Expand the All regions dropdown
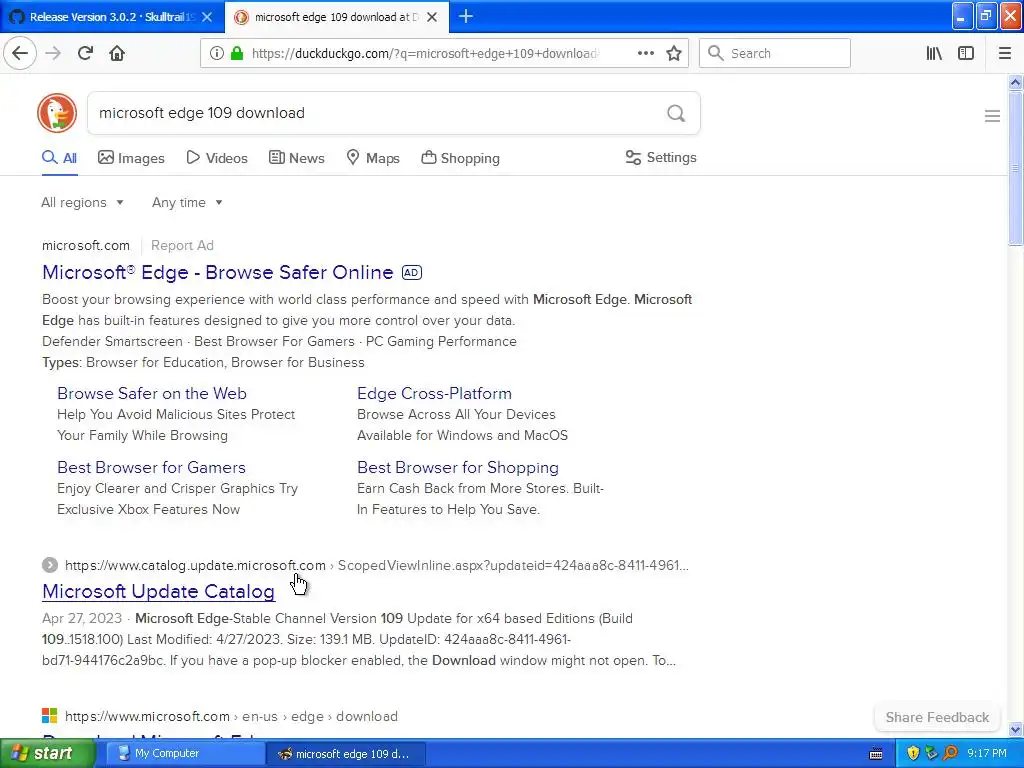1024x768 pixels. coord(82,202)
